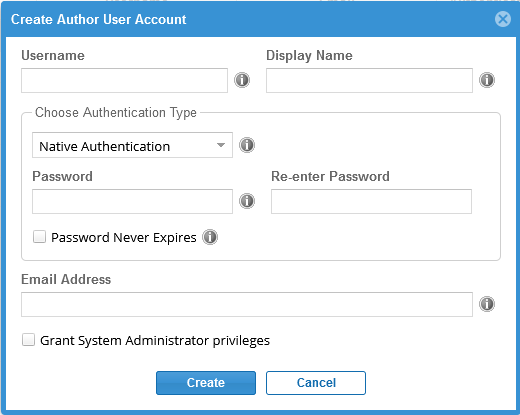Screen dimensions: 520x415
Task: Click the Cancel button
Action: click(316, 383)
